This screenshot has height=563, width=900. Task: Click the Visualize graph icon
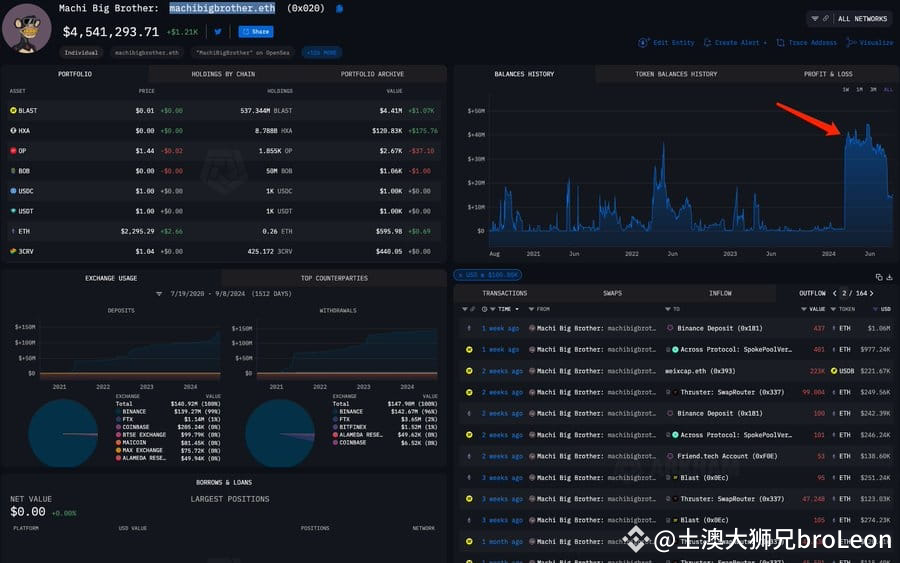(850, 43)
